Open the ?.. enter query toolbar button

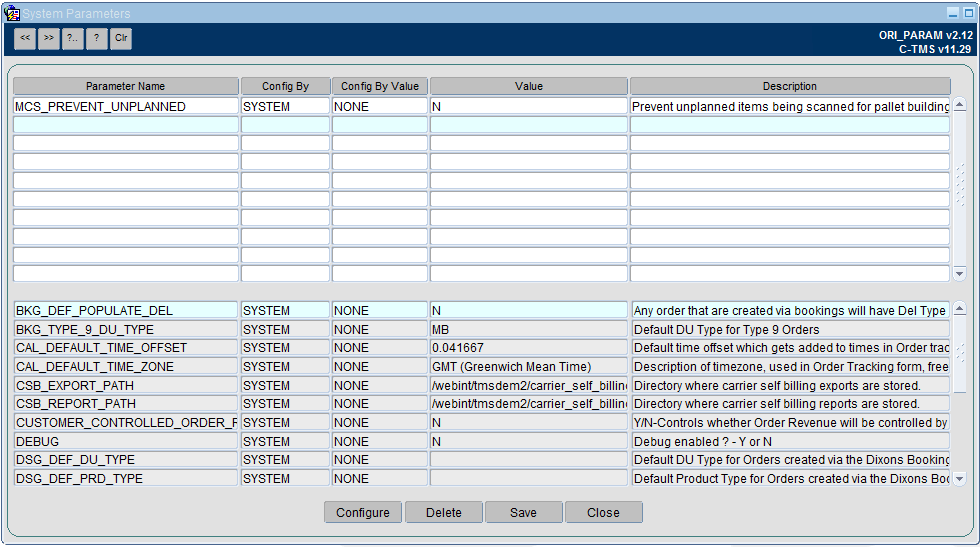point(72,38)
